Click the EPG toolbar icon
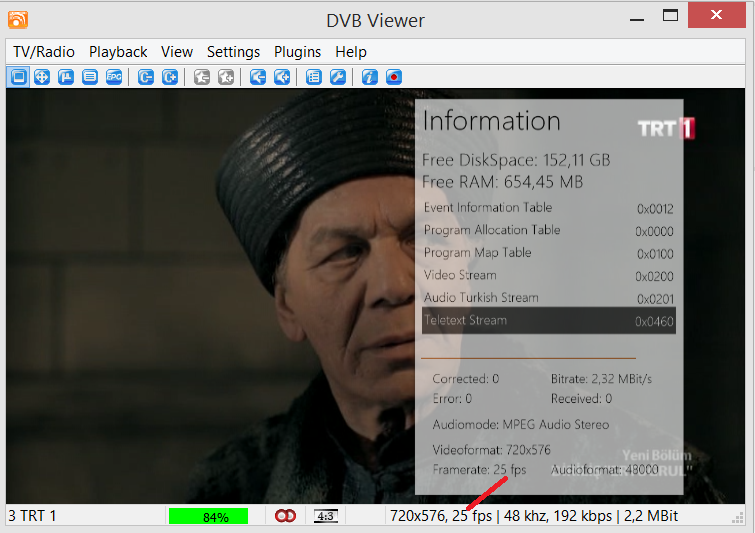 (114, 77)
